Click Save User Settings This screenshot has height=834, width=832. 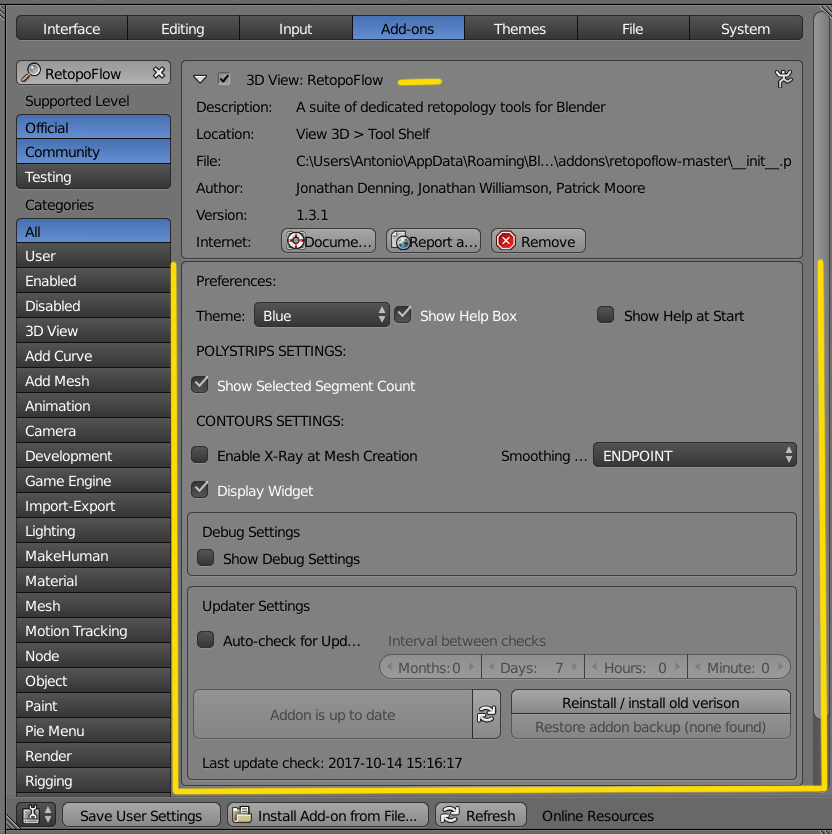(141, 815)
